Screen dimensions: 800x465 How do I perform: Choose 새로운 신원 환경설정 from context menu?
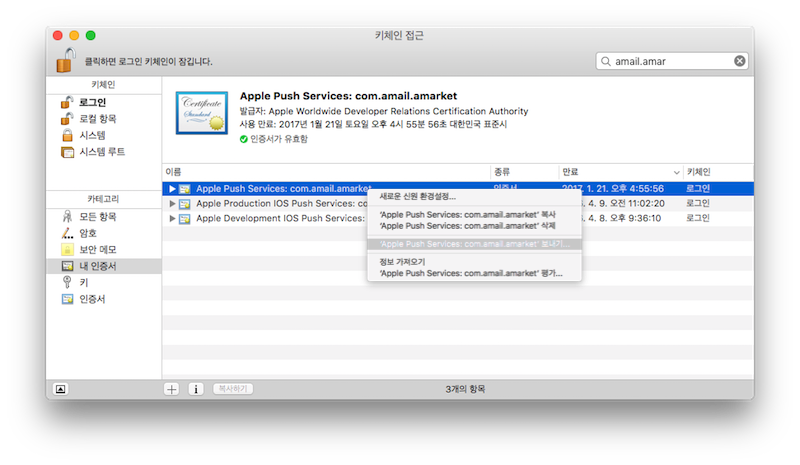coord(474,197)
